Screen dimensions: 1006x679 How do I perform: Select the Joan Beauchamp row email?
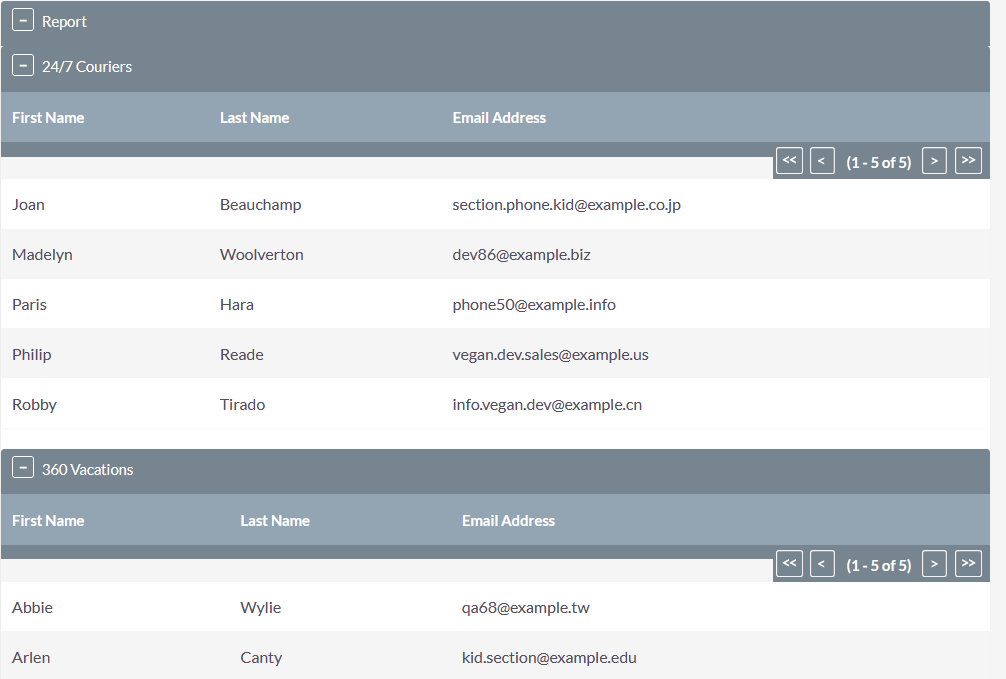[566, 205]
